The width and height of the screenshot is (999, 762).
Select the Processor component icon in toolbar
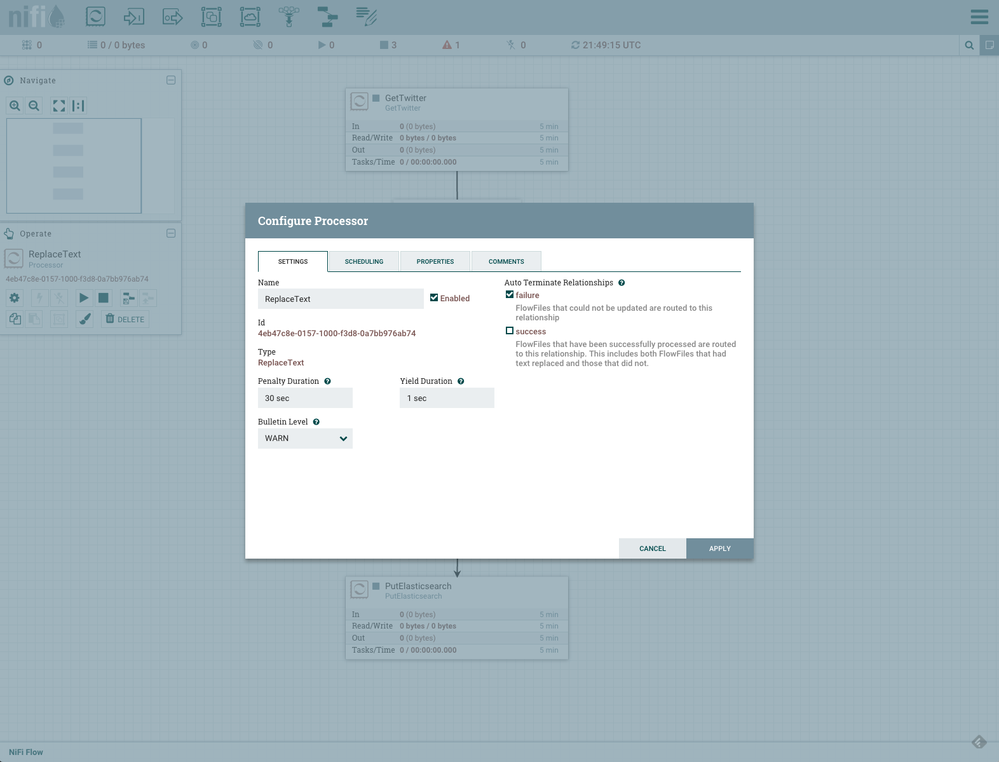(96, 17)
